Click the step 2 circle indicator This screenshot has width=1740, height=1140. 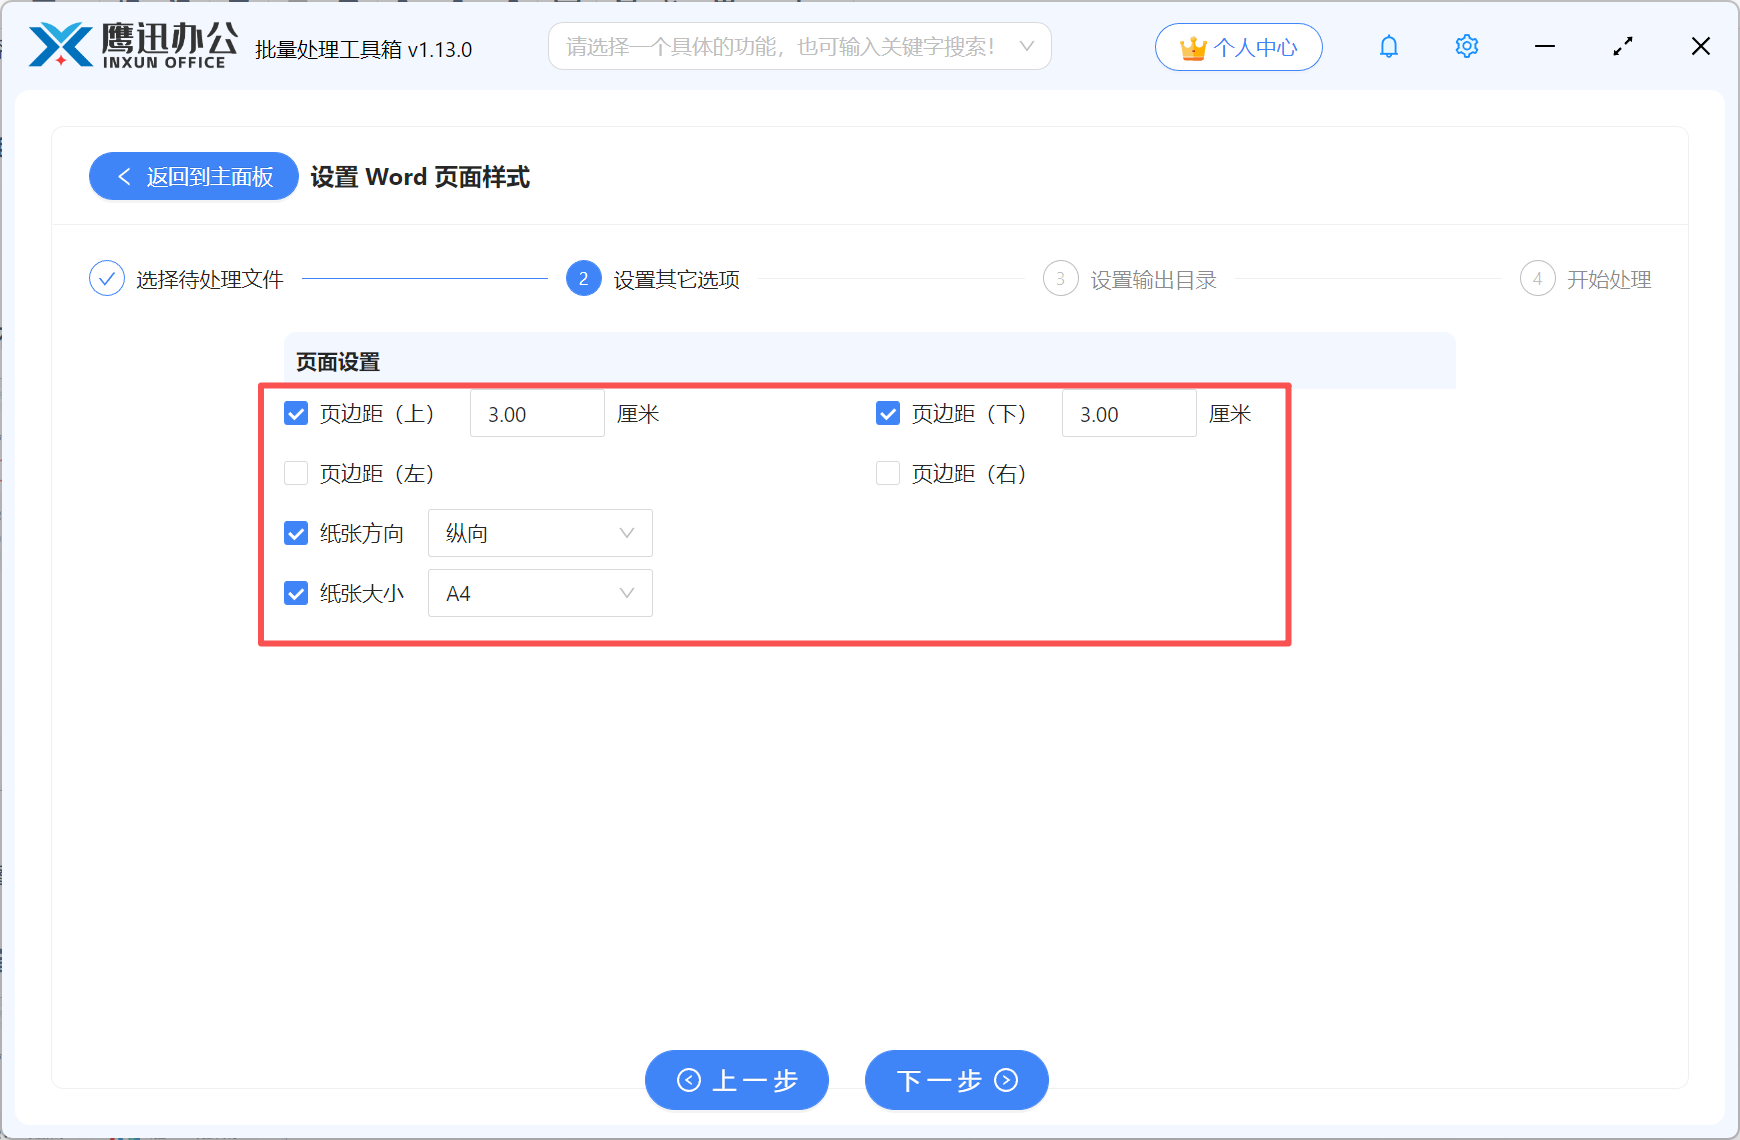[x=583, y=279]
